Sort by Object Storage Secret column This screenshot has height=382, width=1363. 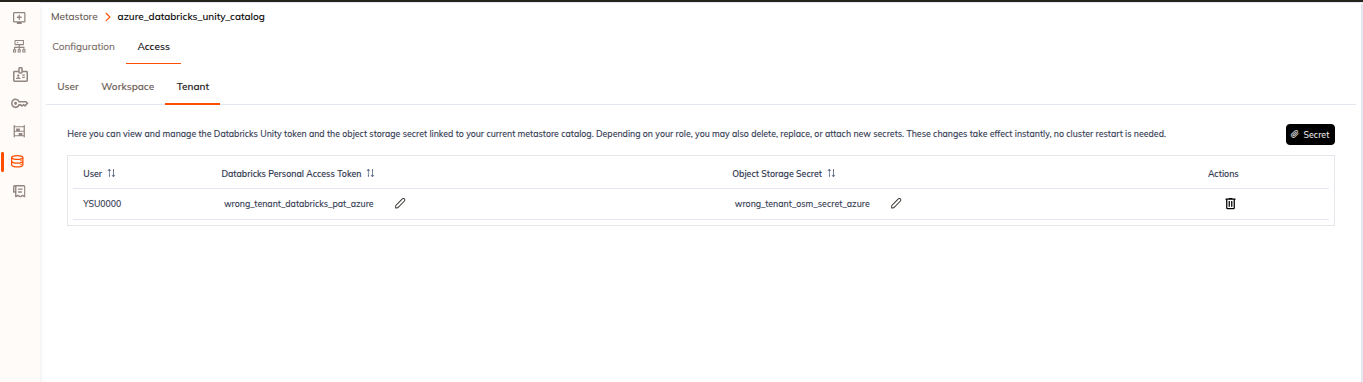[x=831, y=173]
